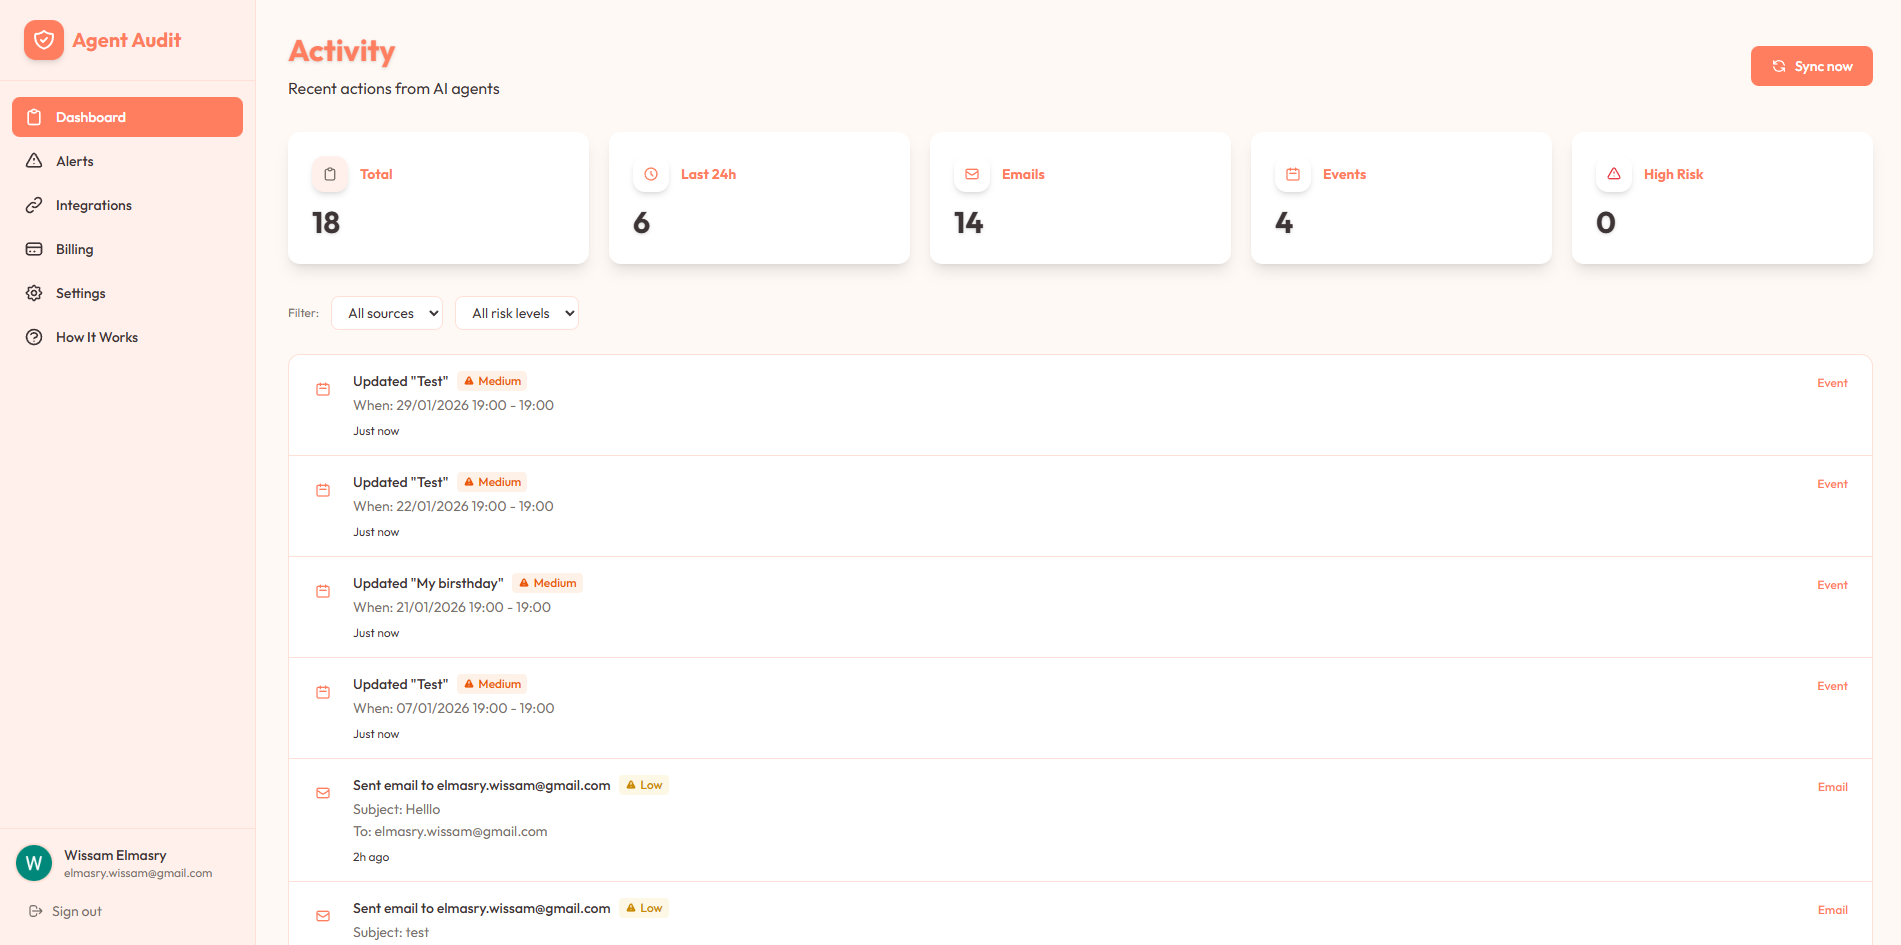The image size is (1901, 945).
Task: Switch to the Alerts section
Action: pos(76,161)
